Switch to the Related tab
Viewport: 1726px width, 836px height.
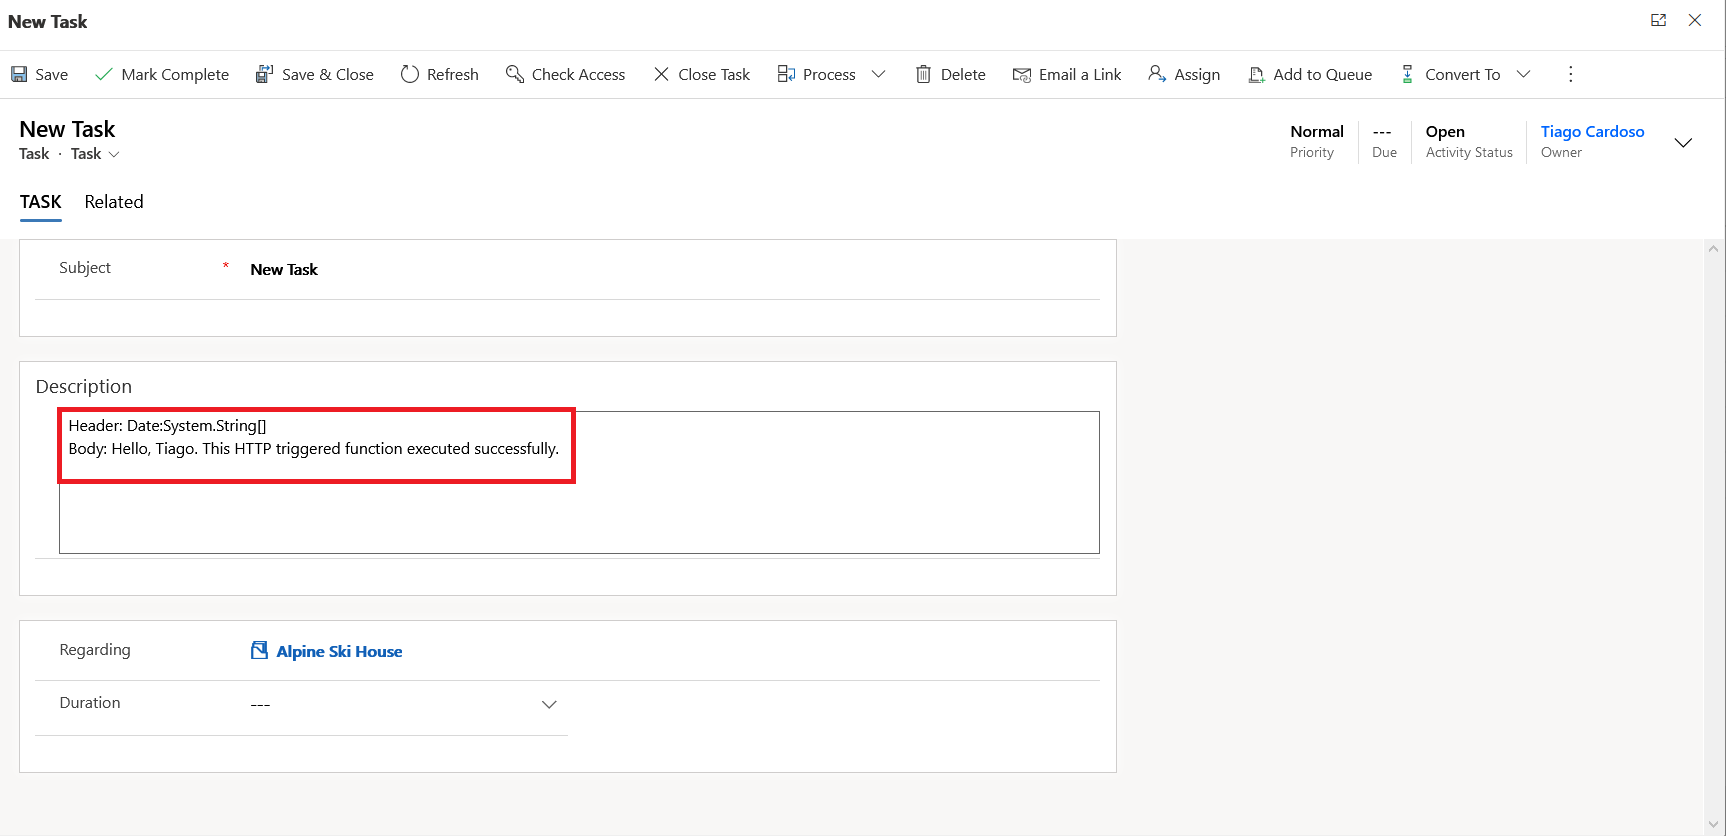pos(114,202)
